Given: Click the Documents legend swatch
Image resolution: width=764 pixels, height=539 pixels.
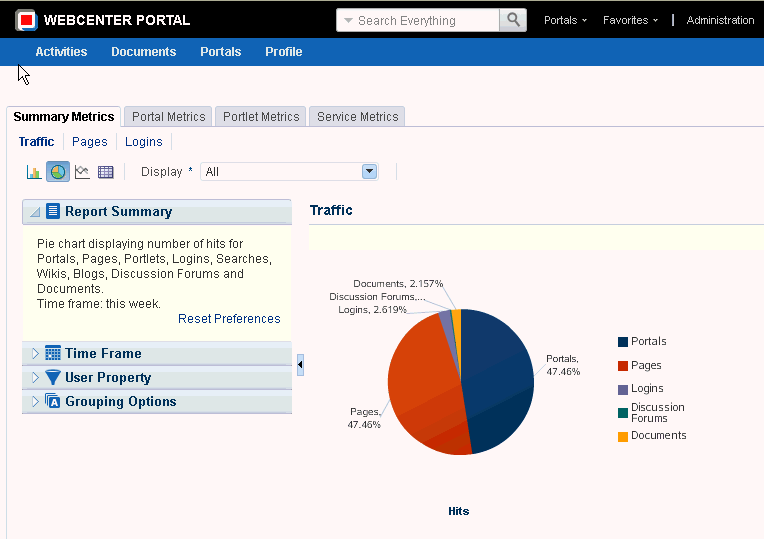Looking at the screenshot, I should [623, 437].
